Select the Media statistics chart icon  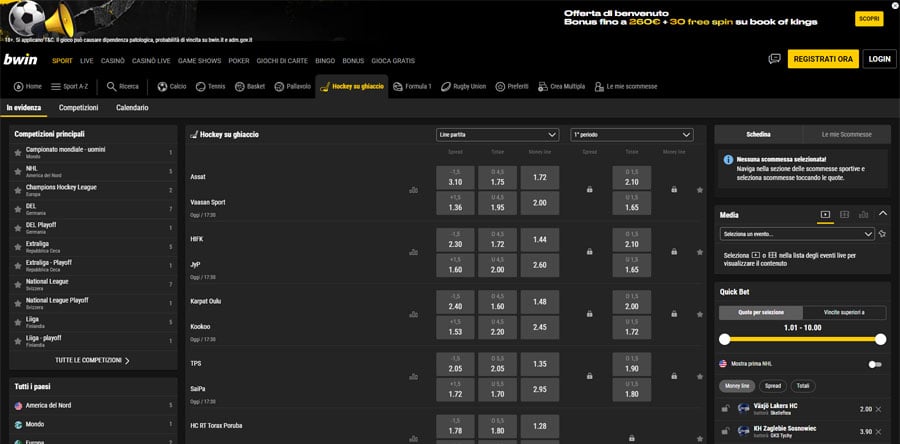pyautogui.click(x=864, y=215)
